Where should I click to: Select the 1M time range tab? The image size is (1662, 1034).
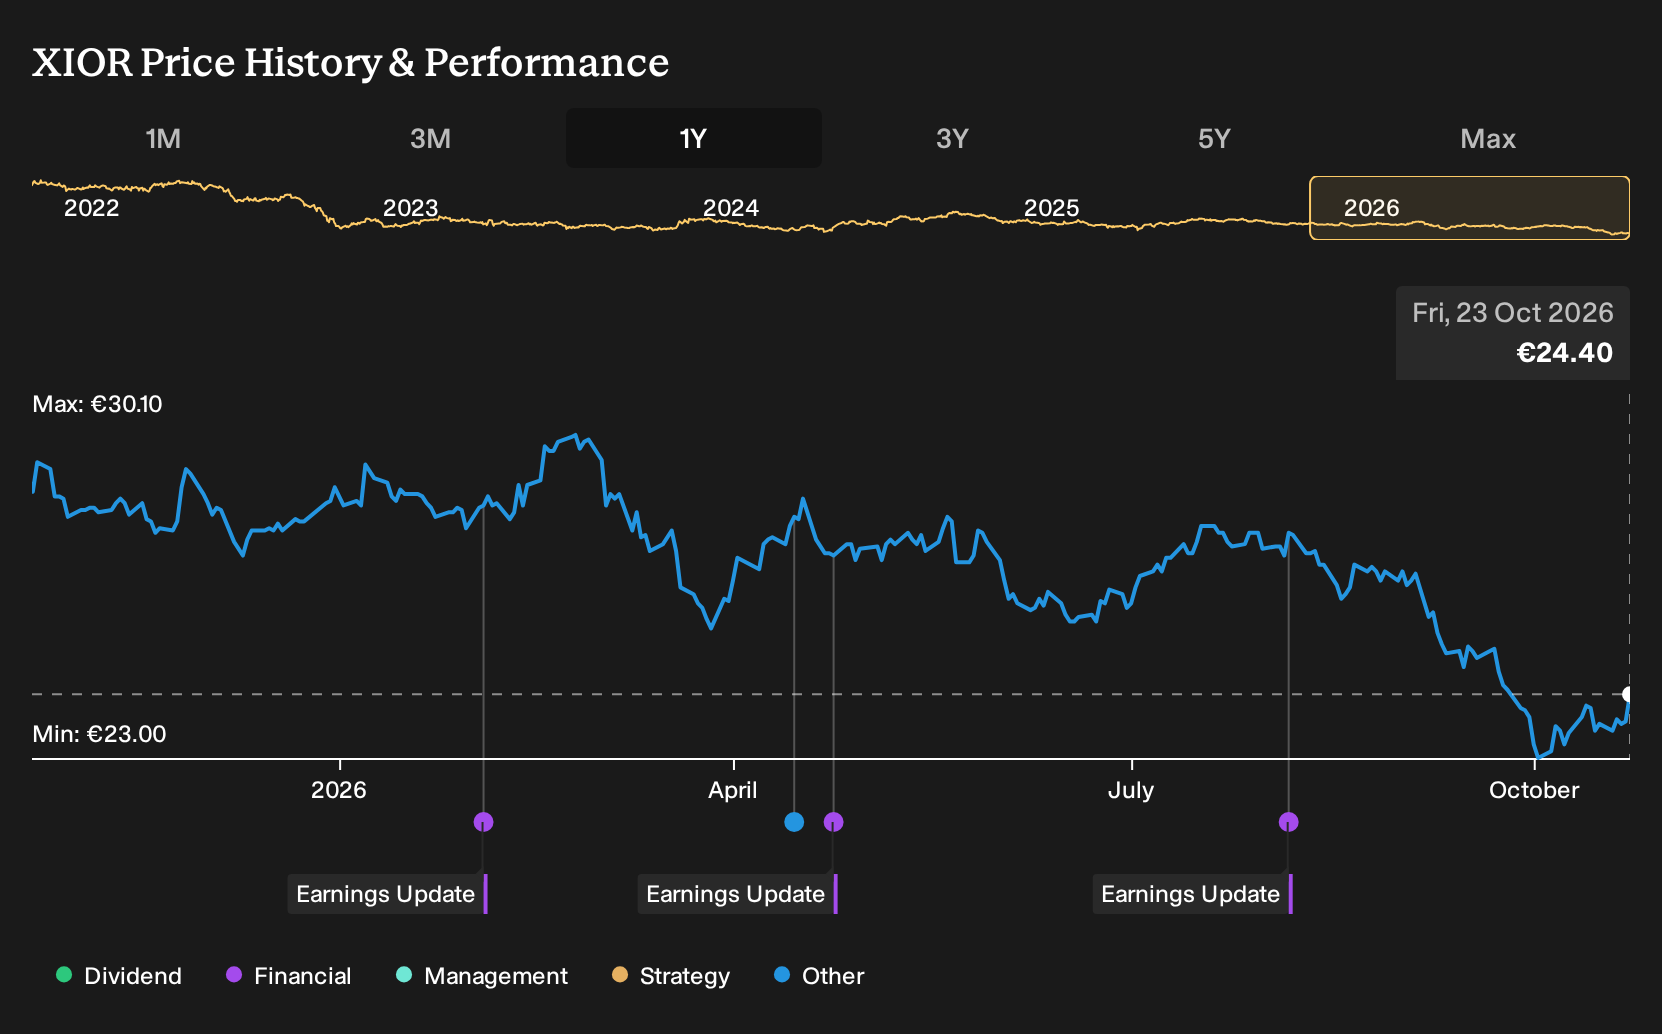pyautogui.click(x=163, y=138)
